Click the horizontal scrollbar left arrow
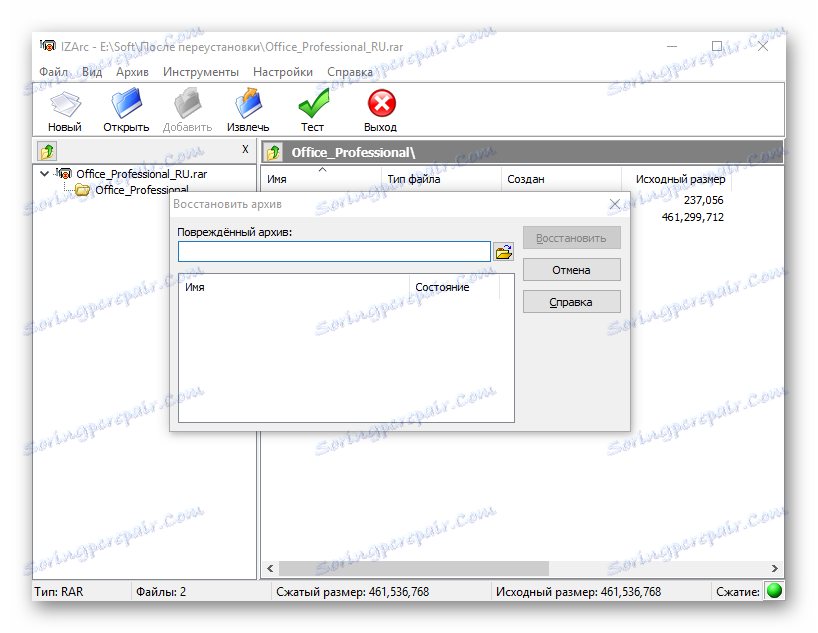The height and width of the screenshot is (633, 818). coord(270,568)
